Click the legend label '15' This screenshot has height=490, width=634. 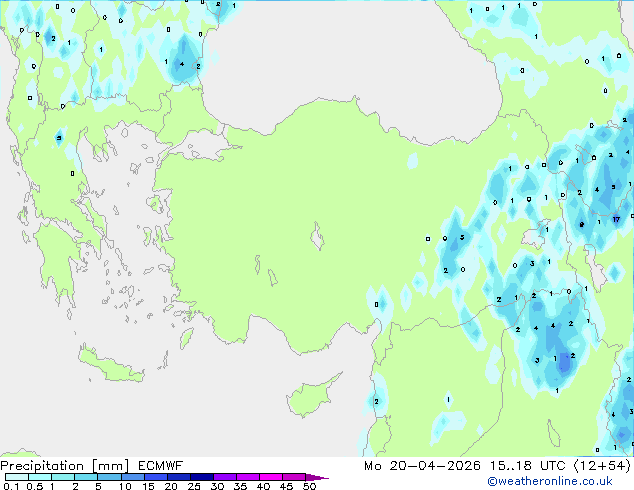[x=148, y=486]
